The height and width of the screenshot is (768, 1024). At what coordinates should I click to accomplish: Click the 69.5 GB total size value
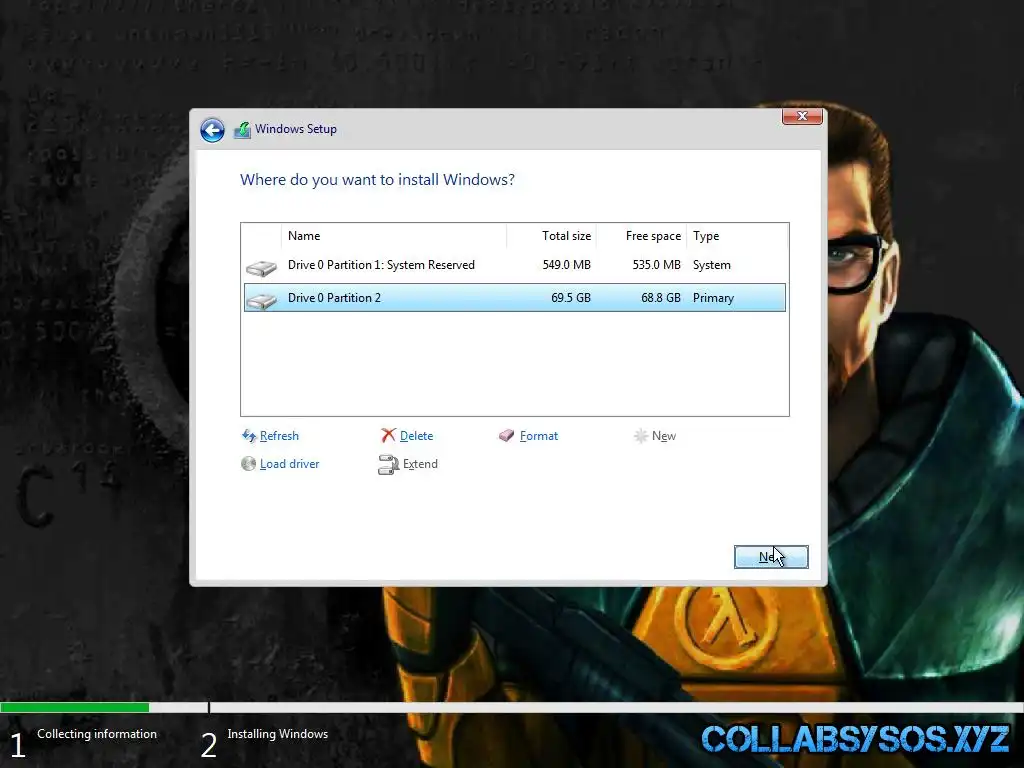[571, 298]
